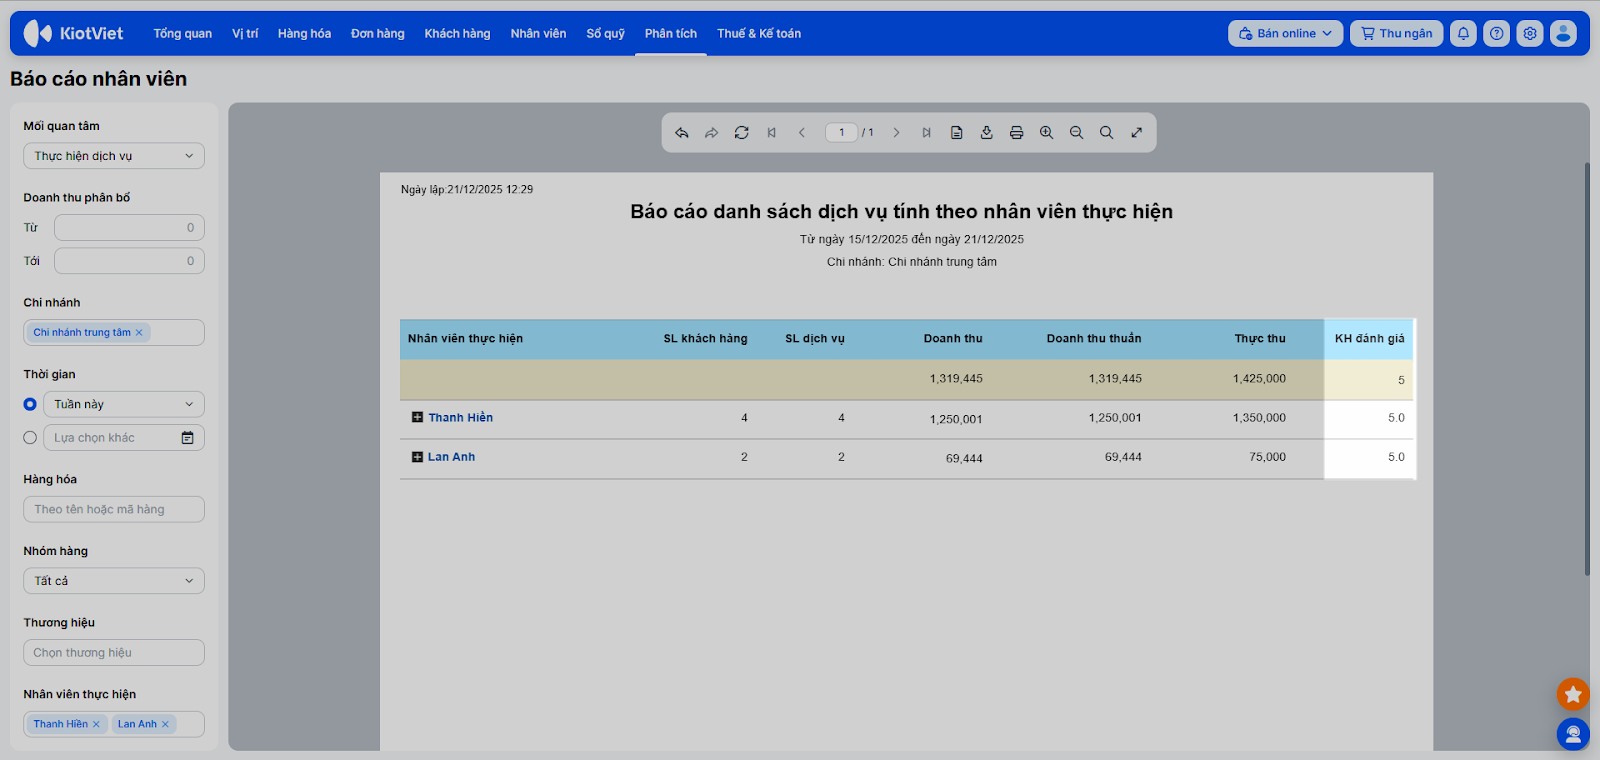
Task: Open the Mối quan tâm dropdown
Action: pyautogui.click(x=114, y=156)
